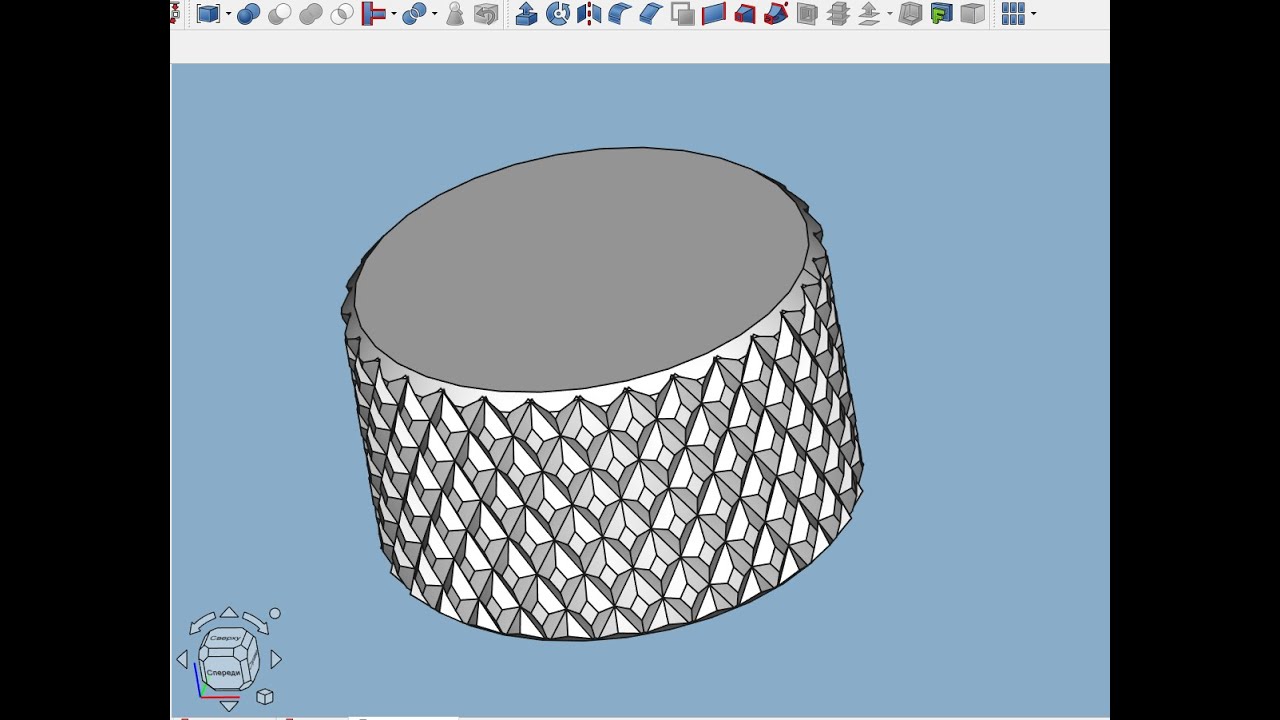The height and width of the screenshot is (720, 1280).
Task: Select the Loft tool
Action: point(745,13)
